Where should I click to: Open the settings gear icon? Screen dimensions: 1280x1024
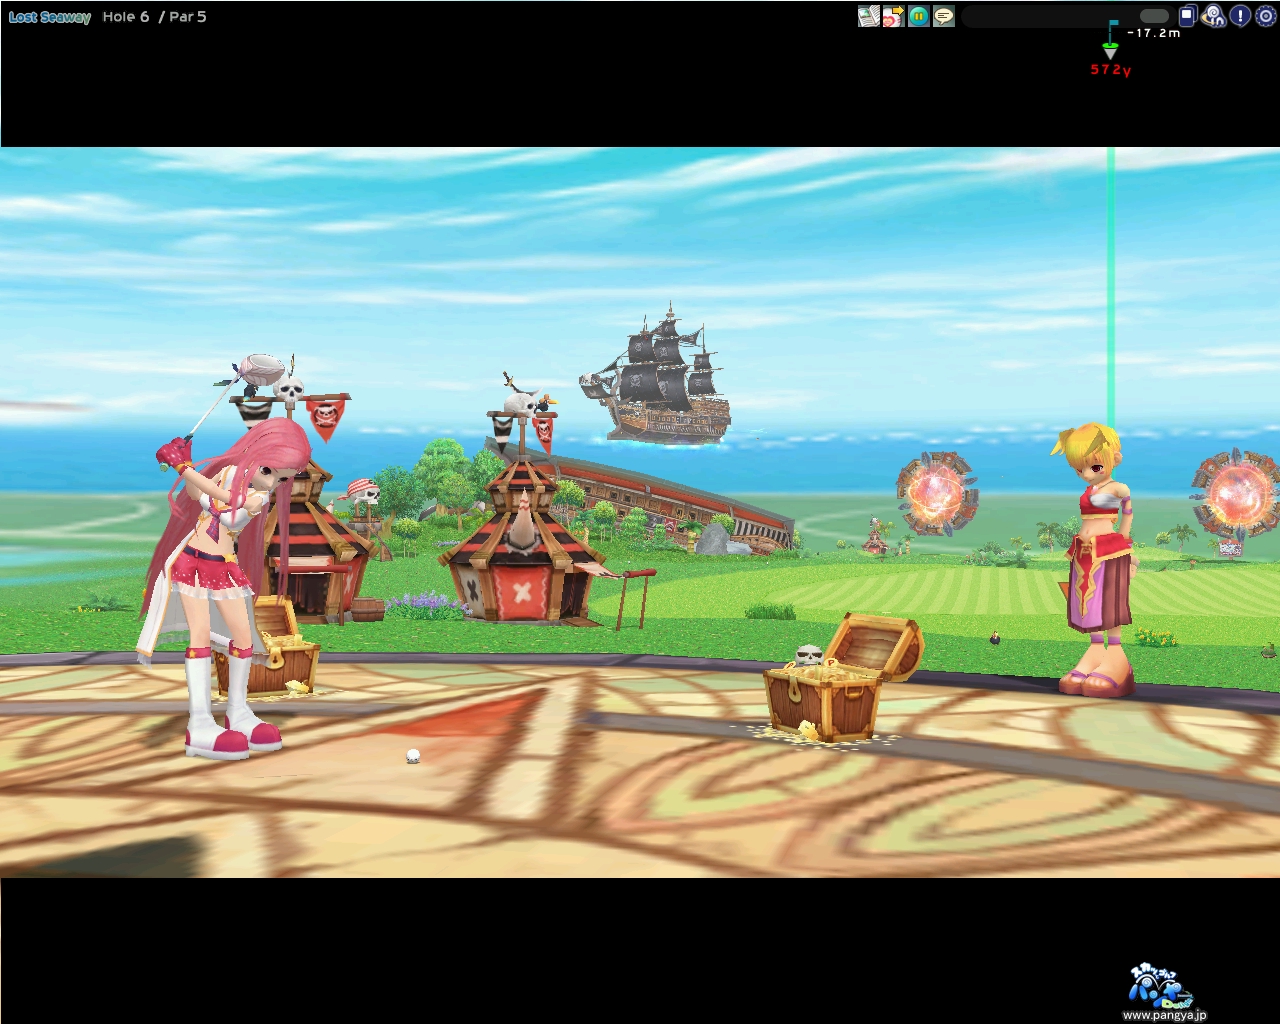click(x=1265, y=16)
